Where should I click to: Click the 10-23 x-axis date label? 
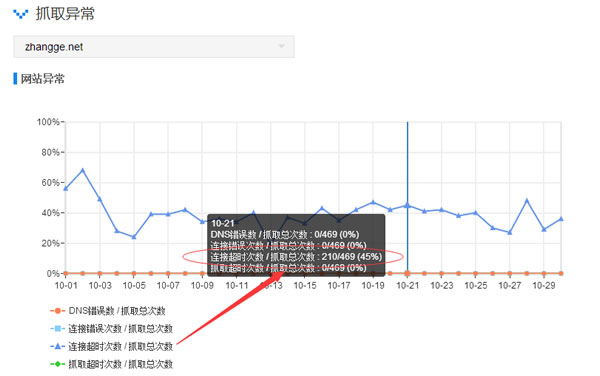(442, 285)
